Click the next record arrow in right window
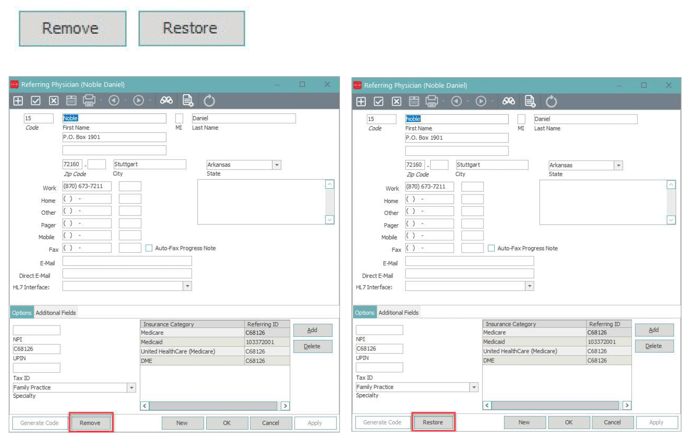The width and height of the screenshot is (688, 440). point(481,101)
